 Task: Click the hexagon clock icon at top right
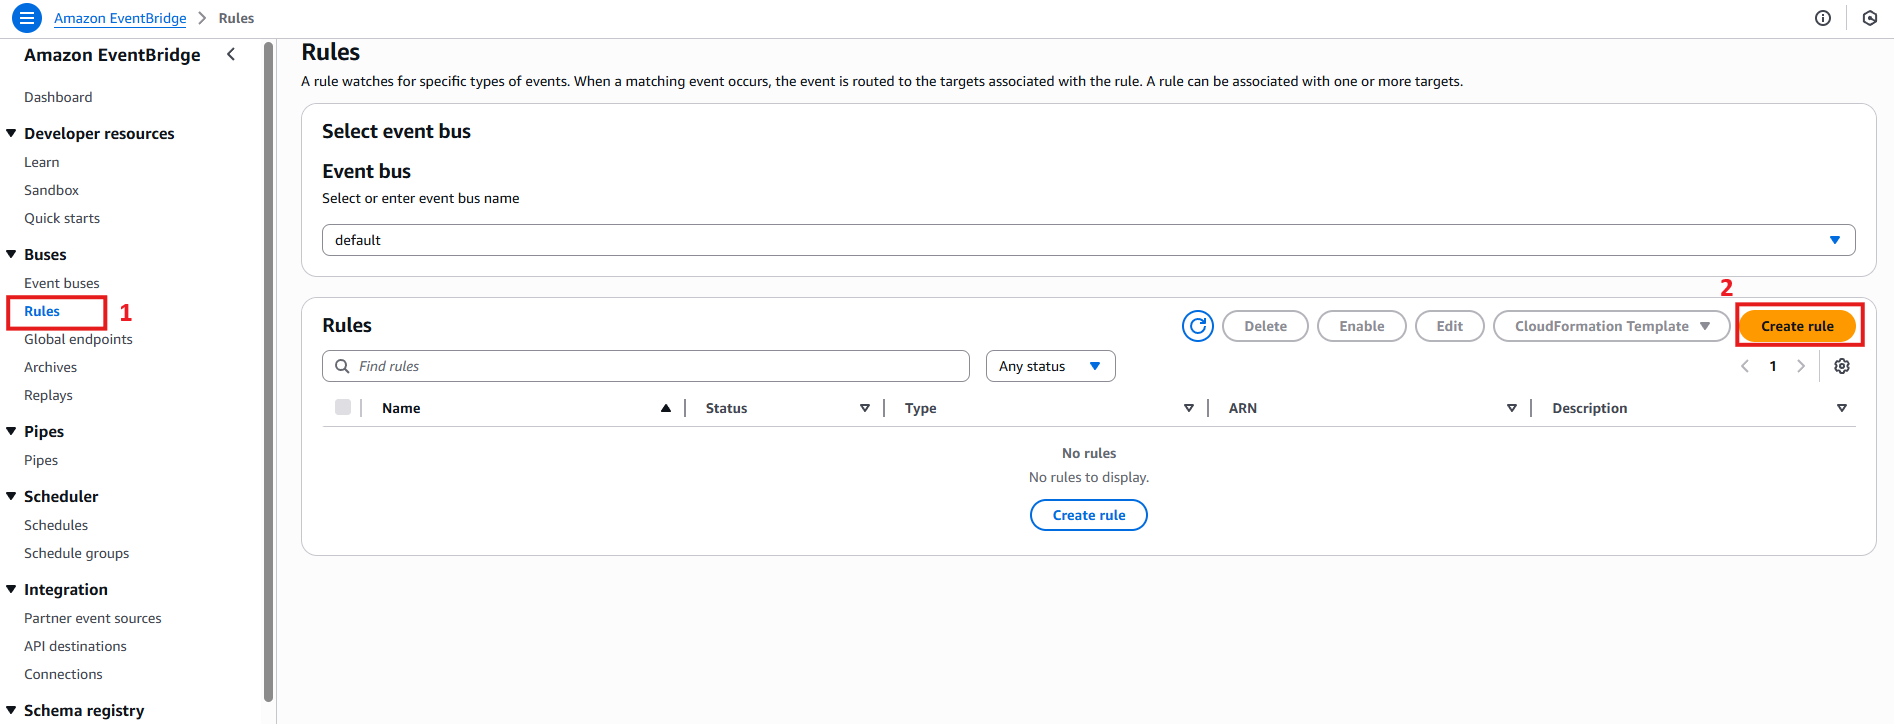pyautogui.click(x=1870, y=18)
